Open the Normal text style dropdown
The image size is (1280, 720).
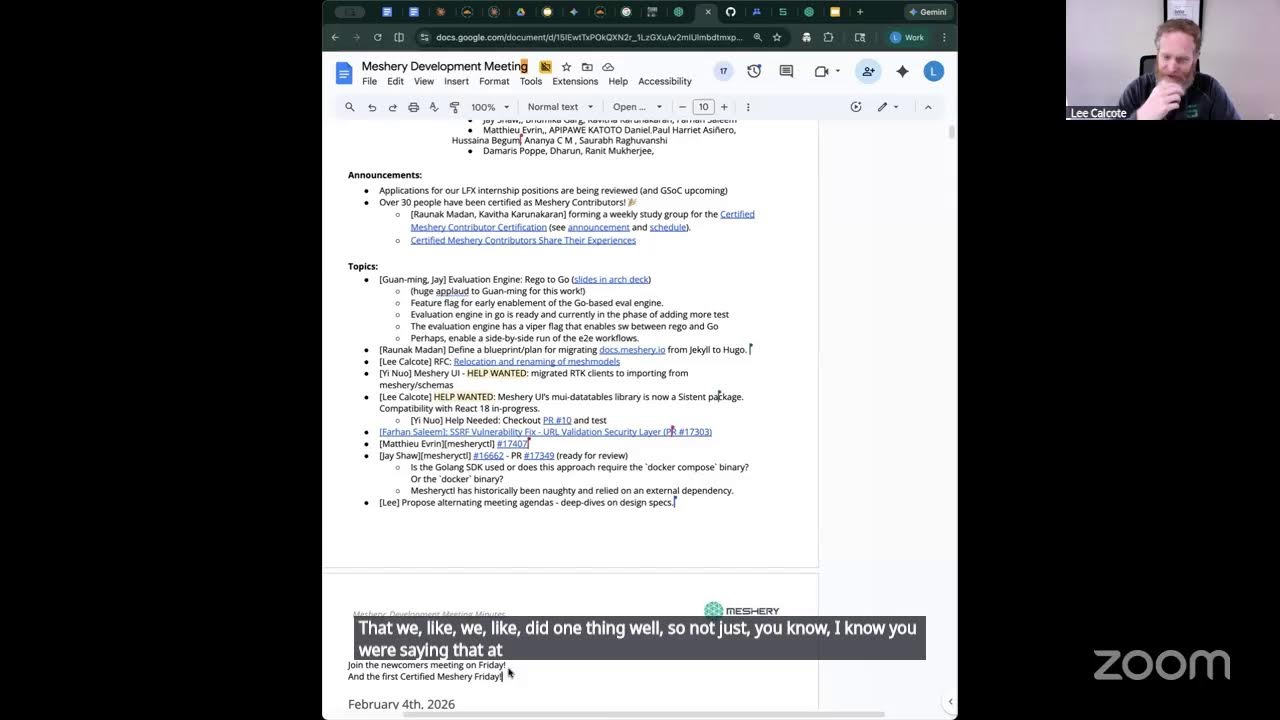tap(560, 107)
